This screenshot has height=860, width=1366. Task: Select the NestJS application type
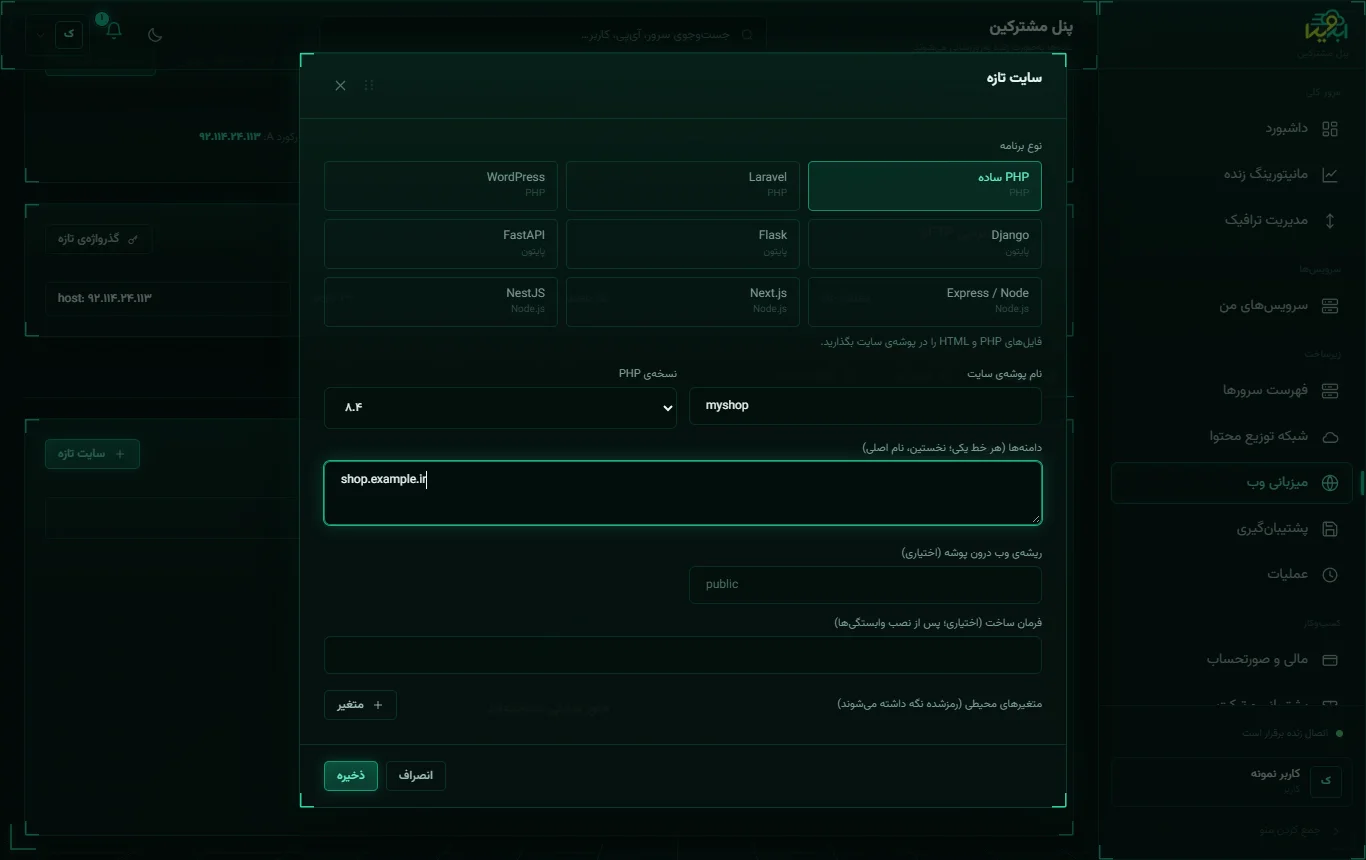pyautogui.click(x=441, y=302)
